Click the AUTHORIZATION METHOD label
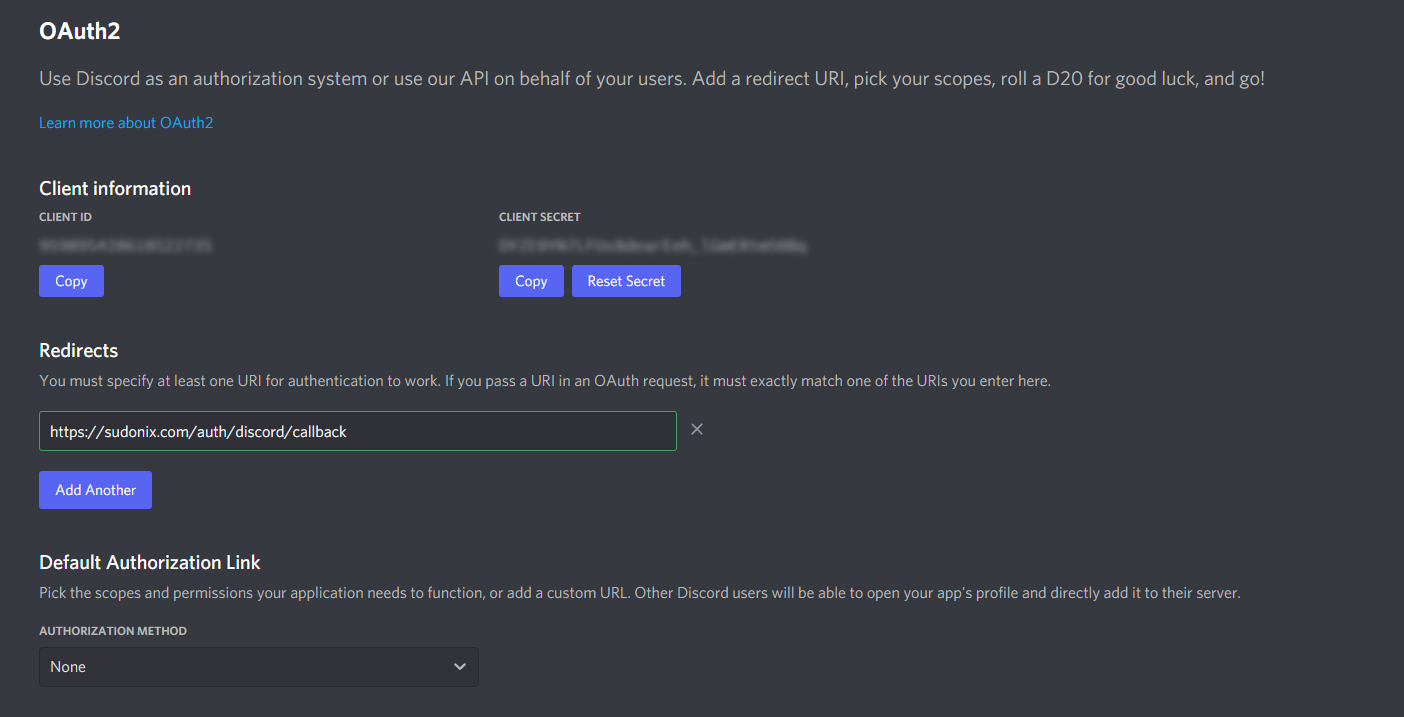This screenshot has height=717, width=1404. click(113, 631)
